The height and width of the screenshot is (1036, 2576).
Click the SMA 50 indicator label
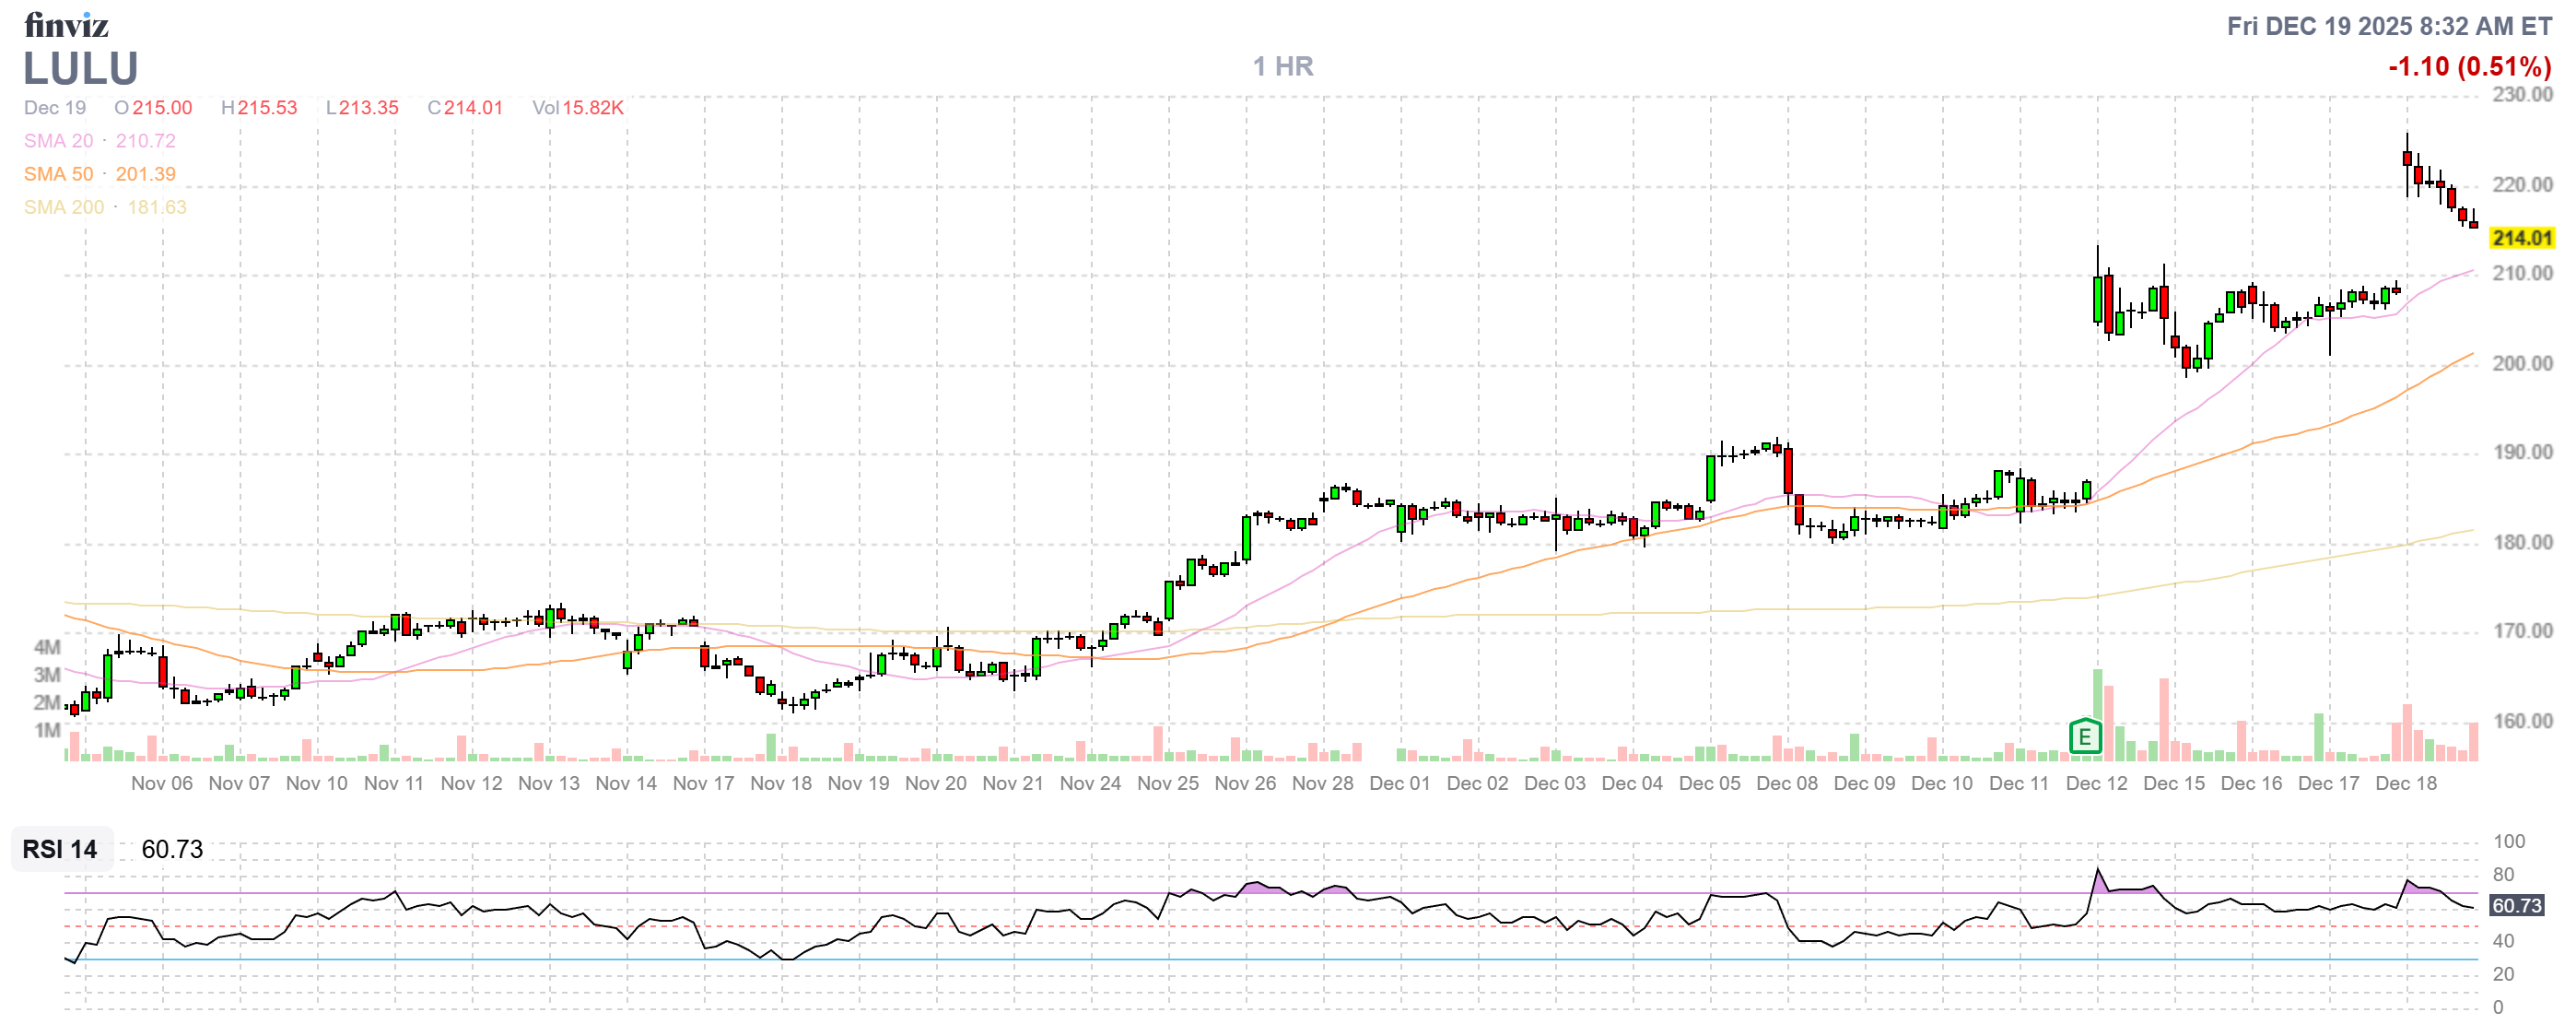(58, 174)
